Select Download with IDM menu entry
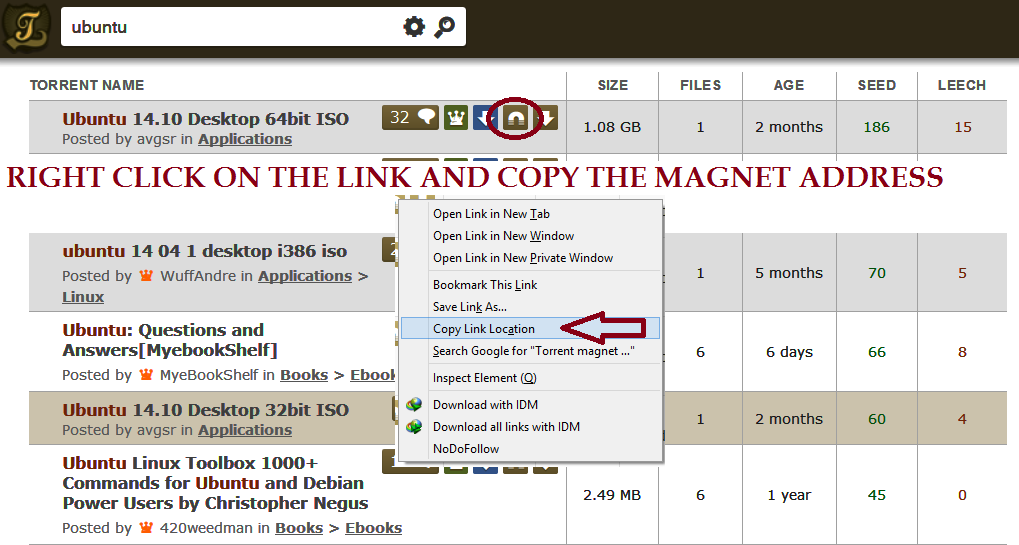Screen dimensions: 1019x545 [x=485, y=405]
